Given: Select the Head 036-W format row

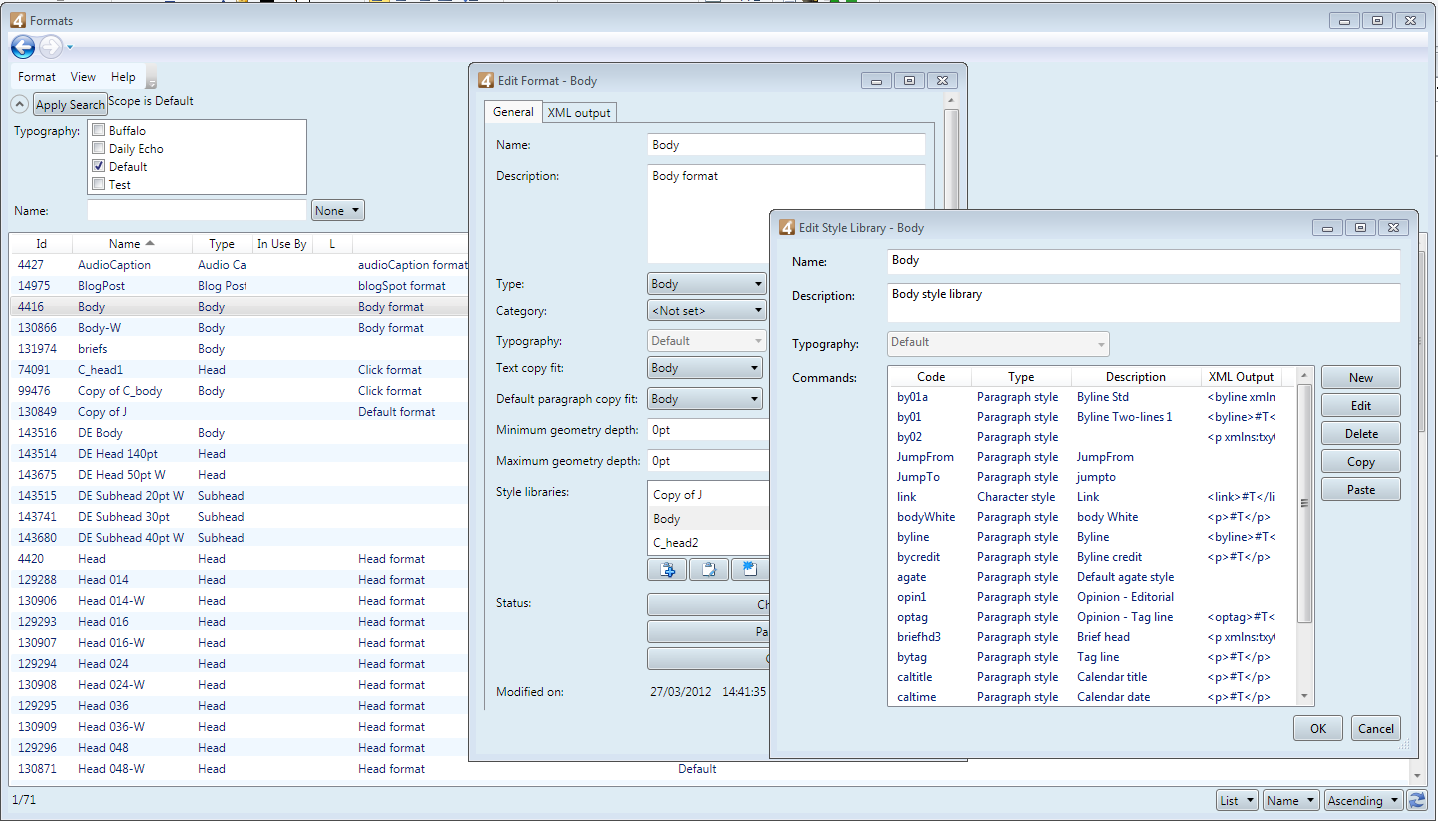Looking at the screenshot, I should pyautogui.click(x=239, y=727).
